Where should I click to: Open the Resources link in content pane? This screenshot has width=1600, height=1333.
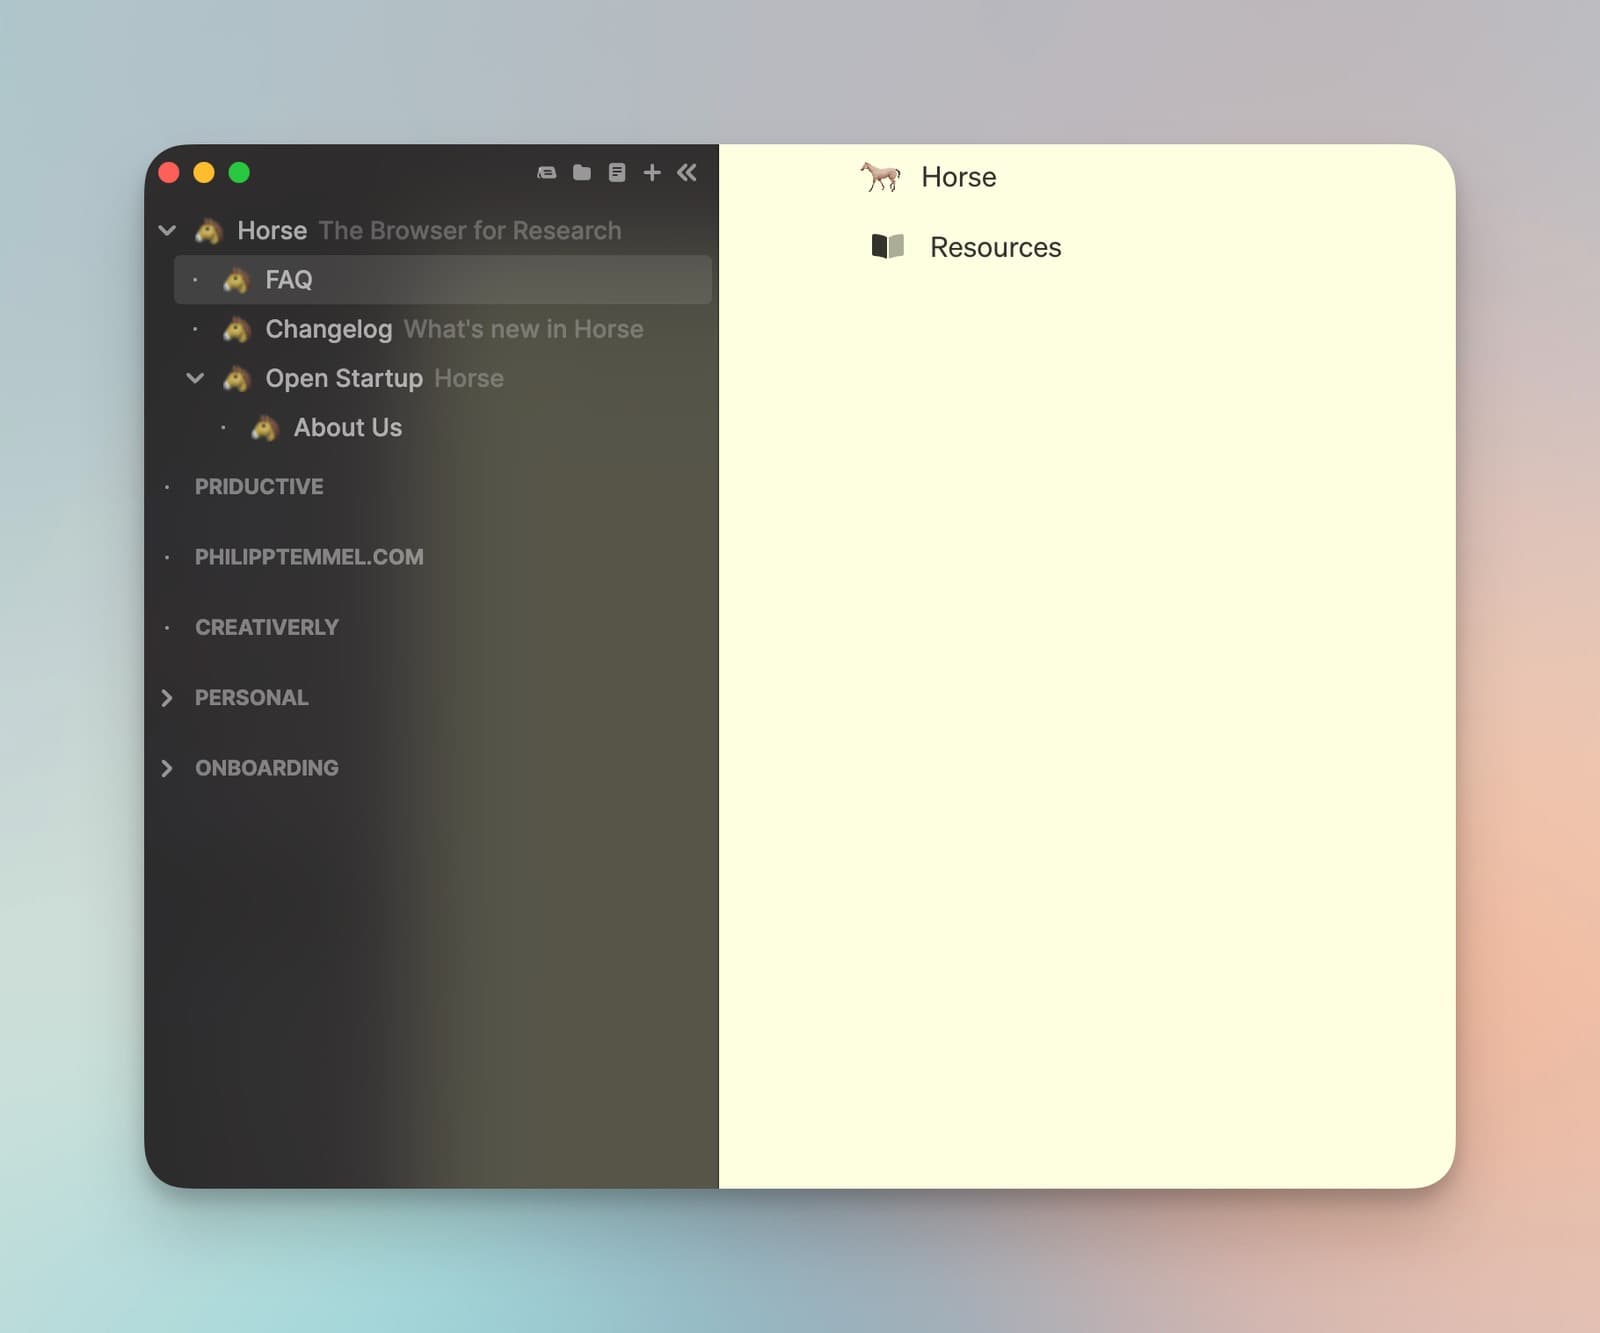995,247
